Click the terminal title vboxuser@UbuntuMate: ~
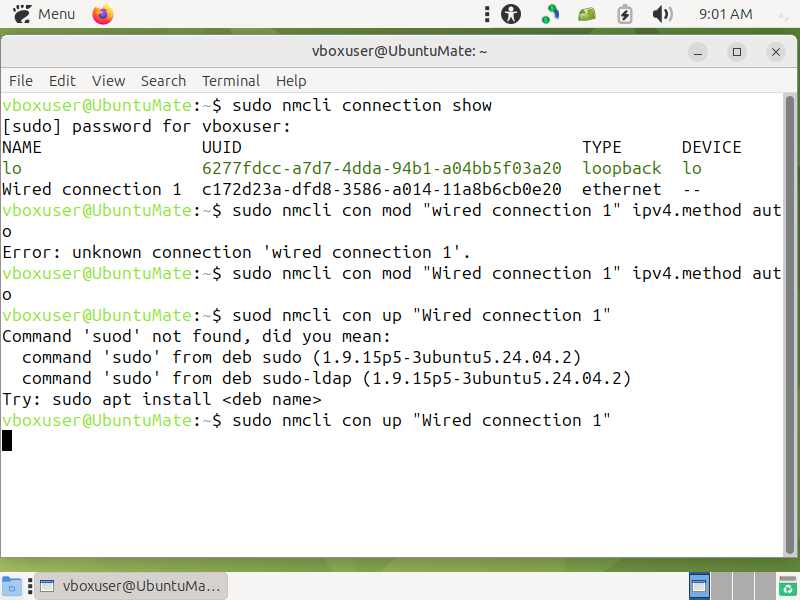This screenshot has width=800, height=600. pos(399,52)
